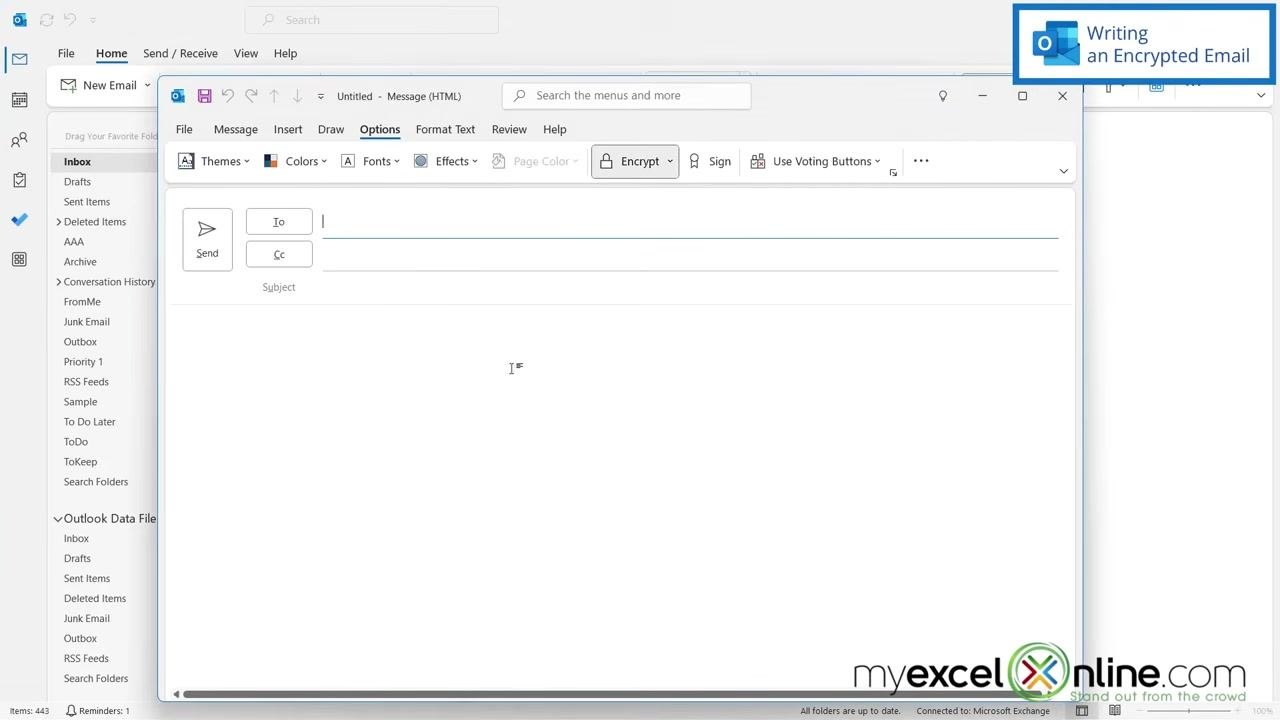Collapse Outlook Data File group
The width and height of the screenshot is (1280, 720).
(x=58, y=519)
